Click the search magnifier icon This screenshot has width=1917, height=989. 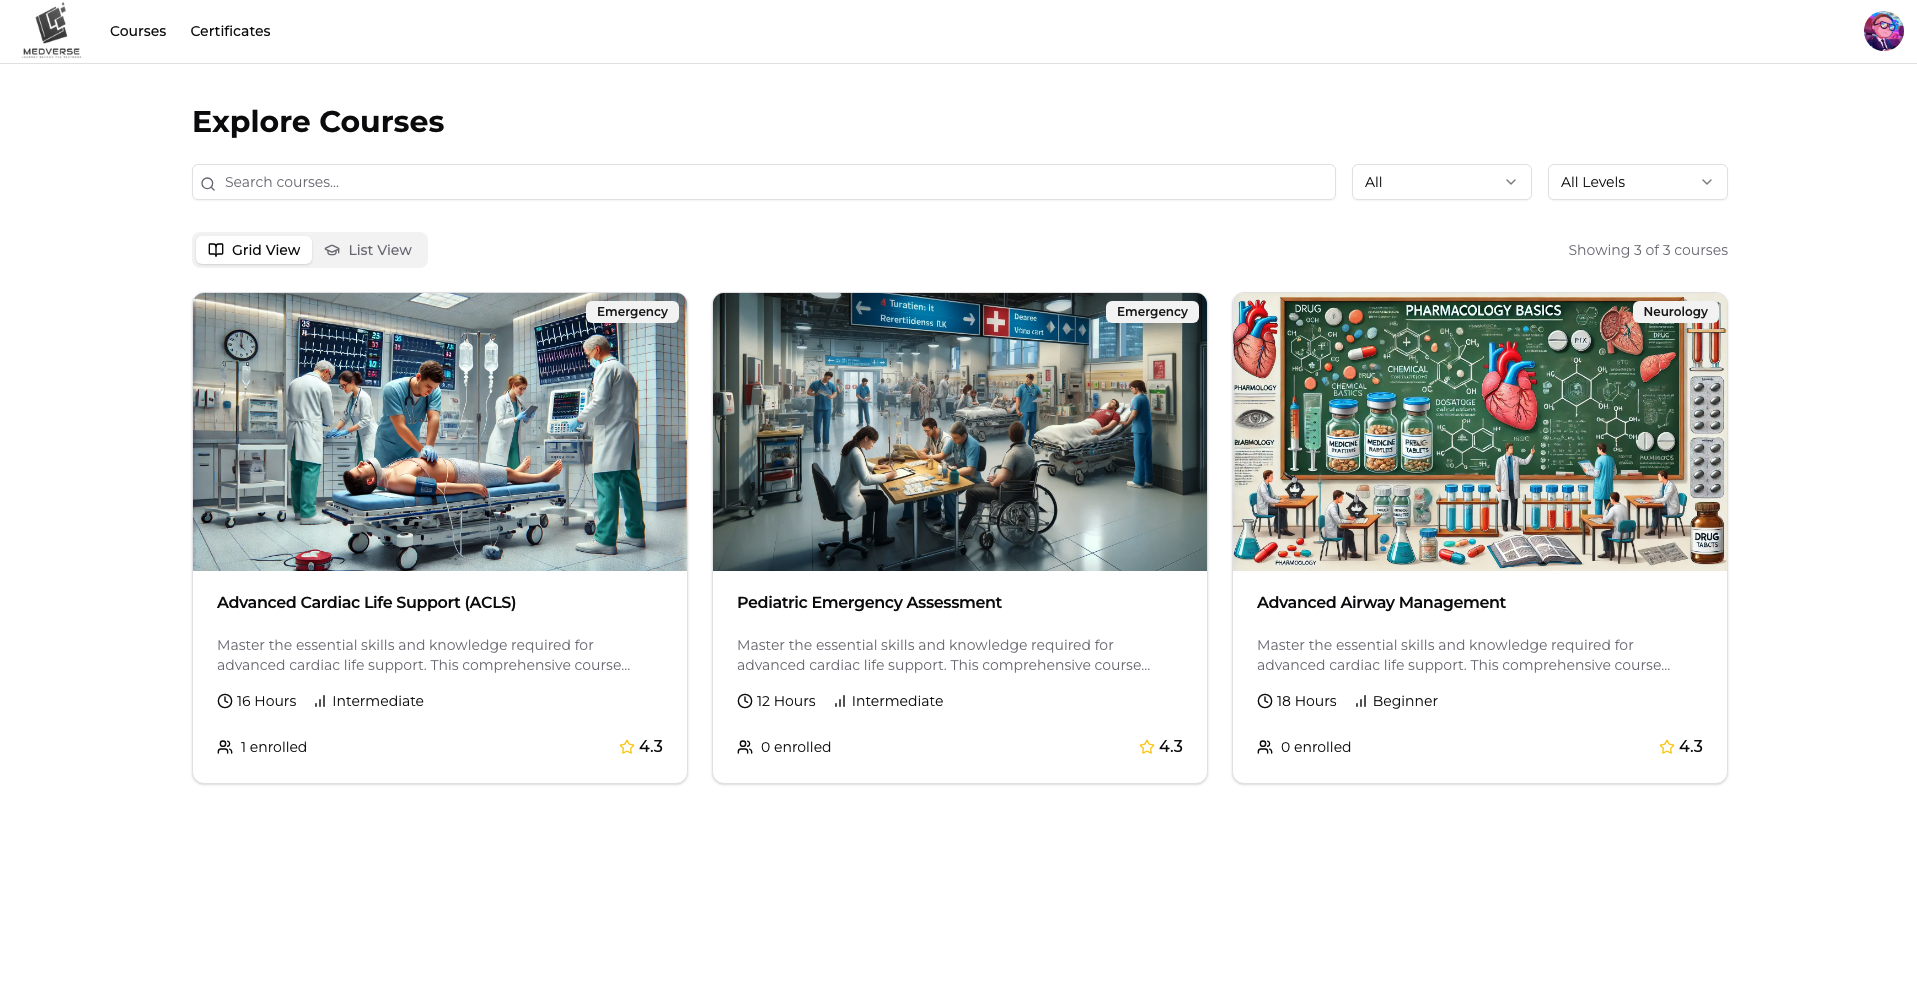[208, 183]
